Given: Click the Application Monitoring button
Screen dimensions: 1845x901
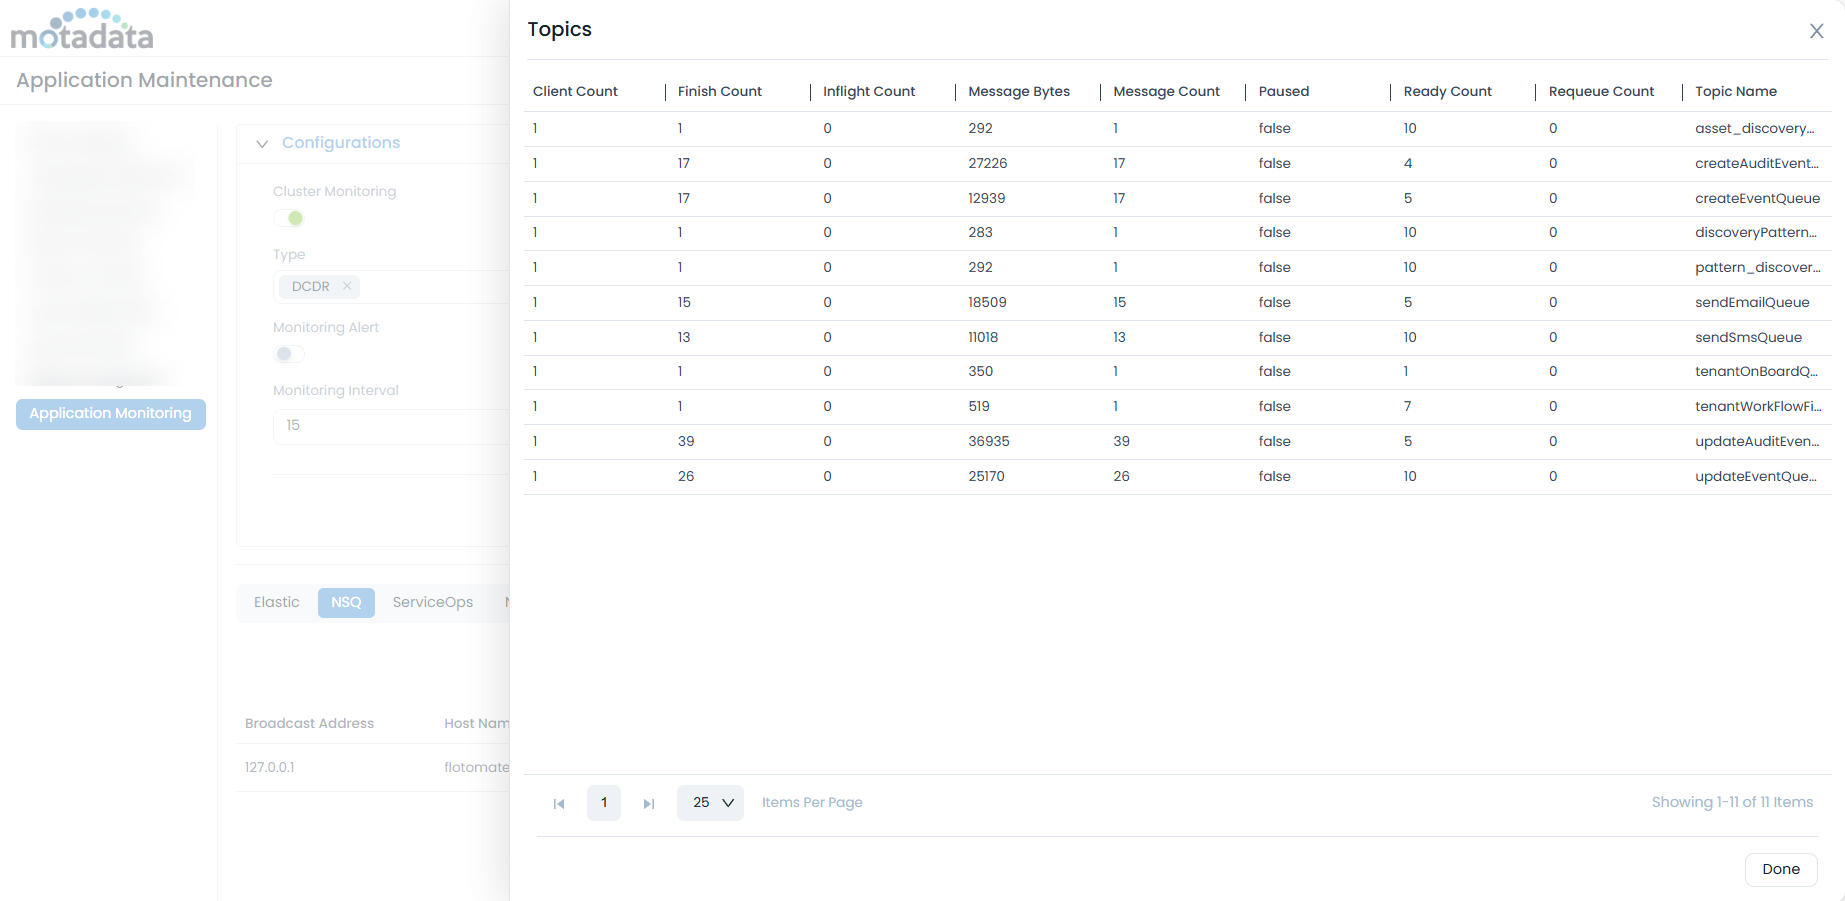Looking at the screenshot, I should [110, 413].
